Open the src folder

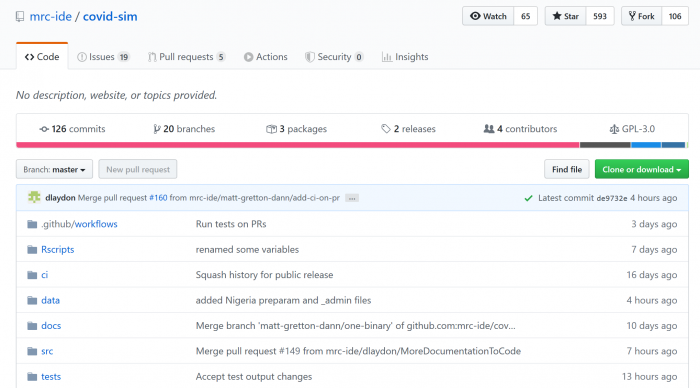coord(47,351)
